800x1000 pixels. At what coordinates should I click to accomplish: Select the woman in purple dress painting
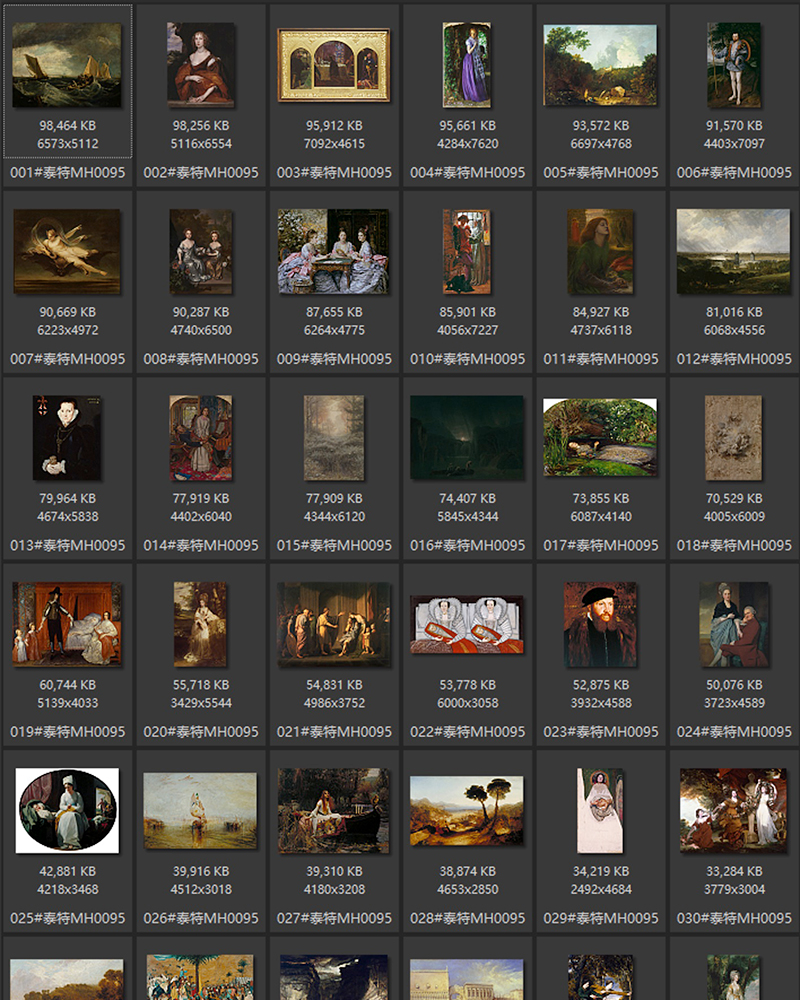pos(467,65)
